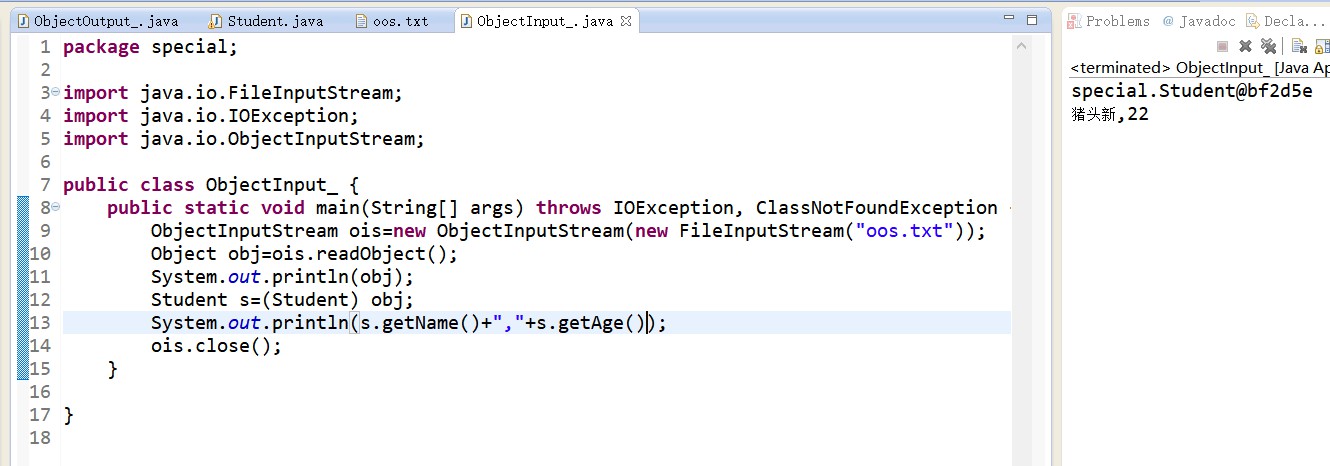Click the editor scrollbar up arrow
The image size is (1330, 466).
pos(1021,46)
